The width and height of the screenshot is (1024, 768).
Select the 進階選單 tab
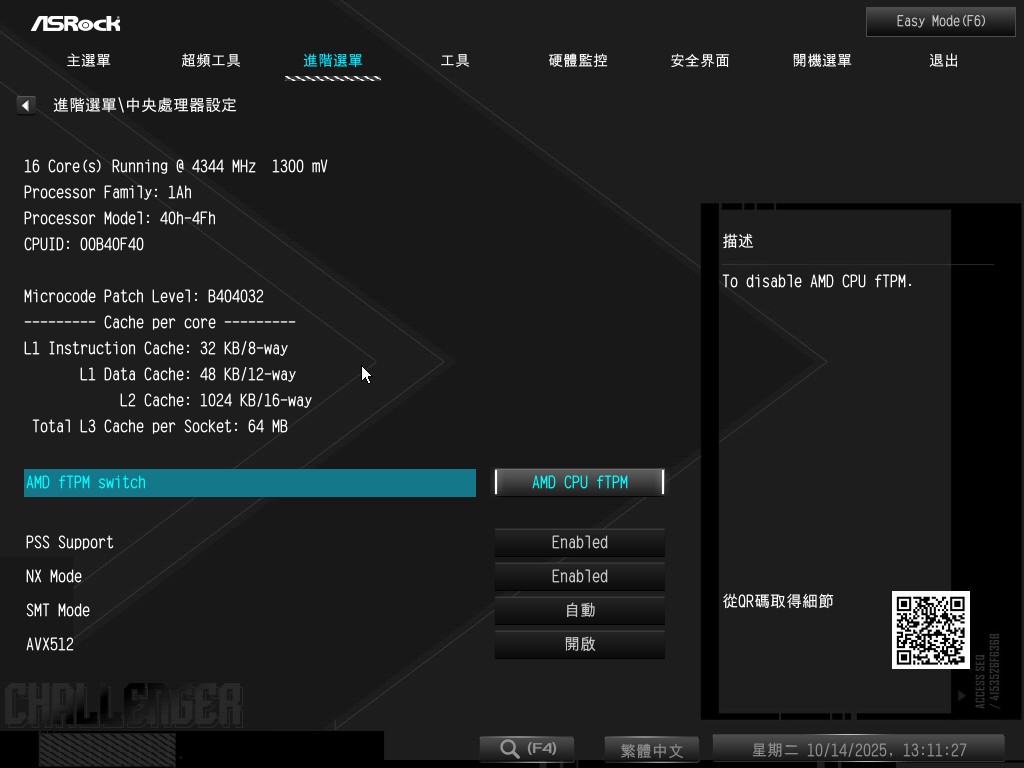333,60
